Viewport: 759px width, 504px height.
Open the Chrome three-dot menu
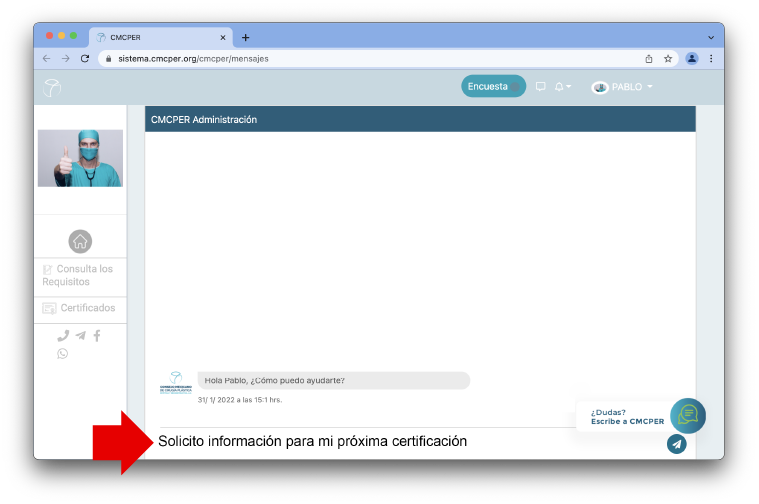point(711,59)
